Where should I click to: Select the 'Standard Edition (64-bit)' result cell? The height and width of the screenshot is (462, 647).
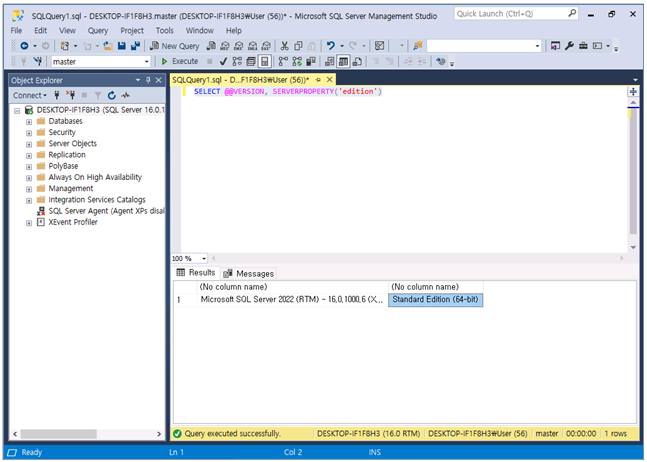(435, 299)
